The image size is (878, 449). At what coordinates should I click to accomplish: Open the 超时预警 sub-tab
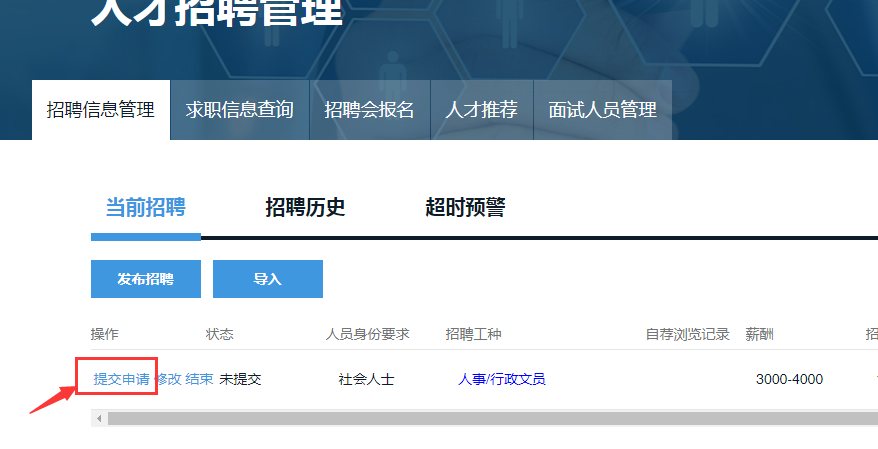click(465, 208)
